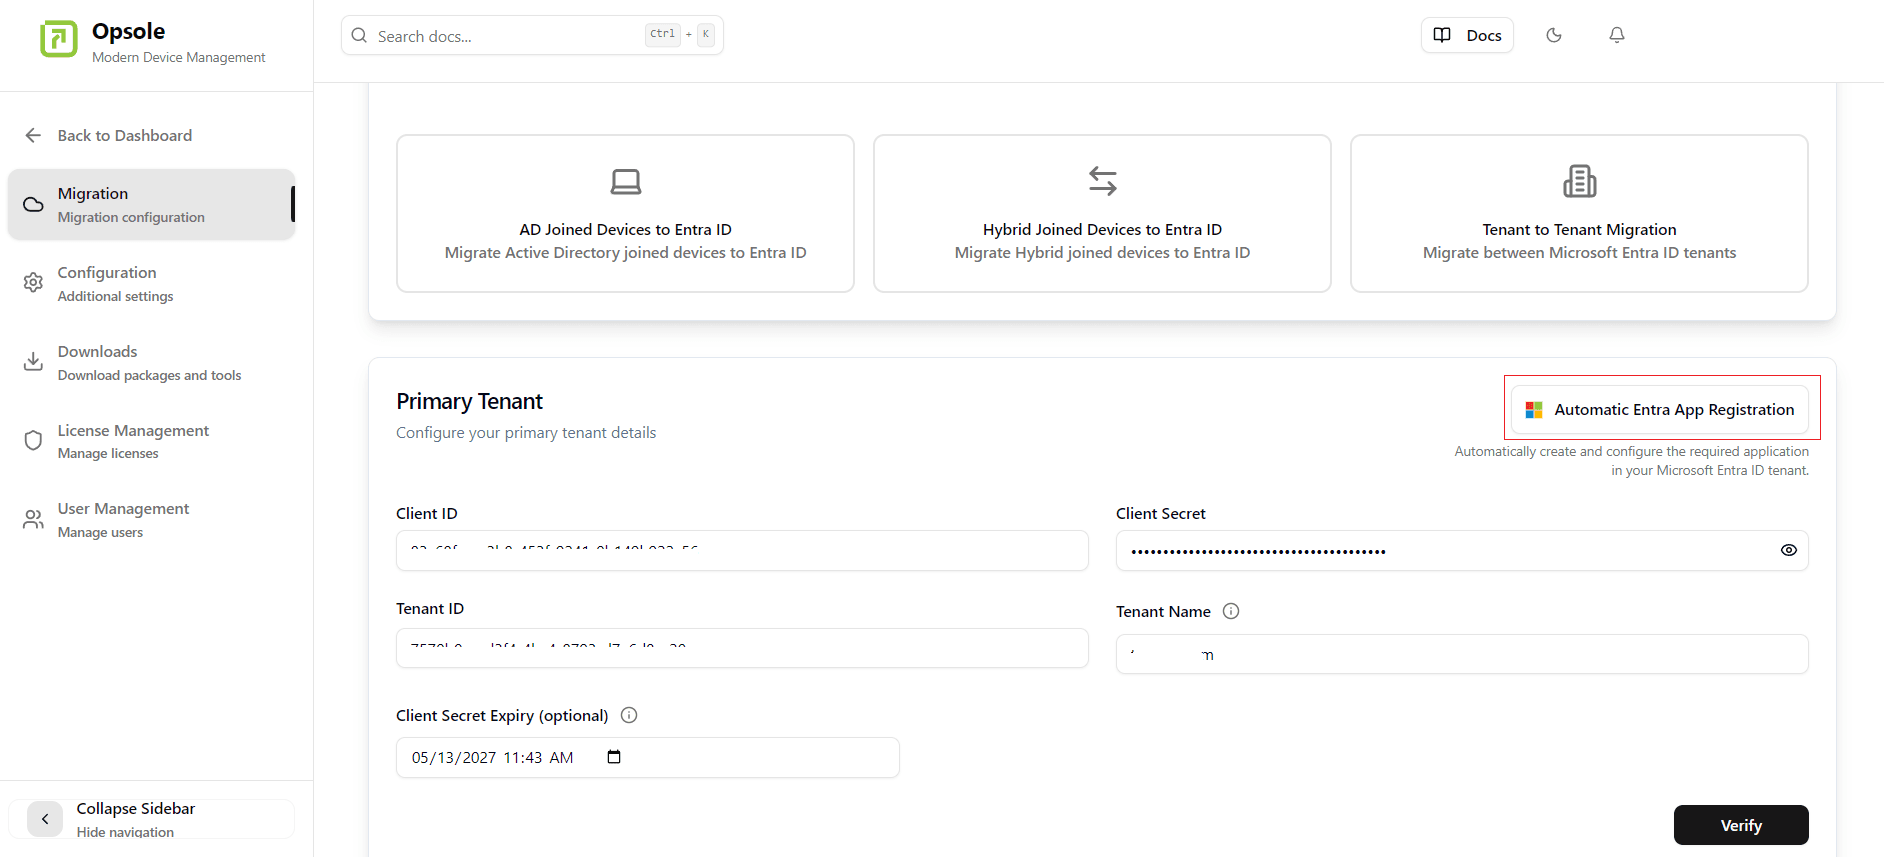Click the Ctrl+K shortcut hint

680,34
